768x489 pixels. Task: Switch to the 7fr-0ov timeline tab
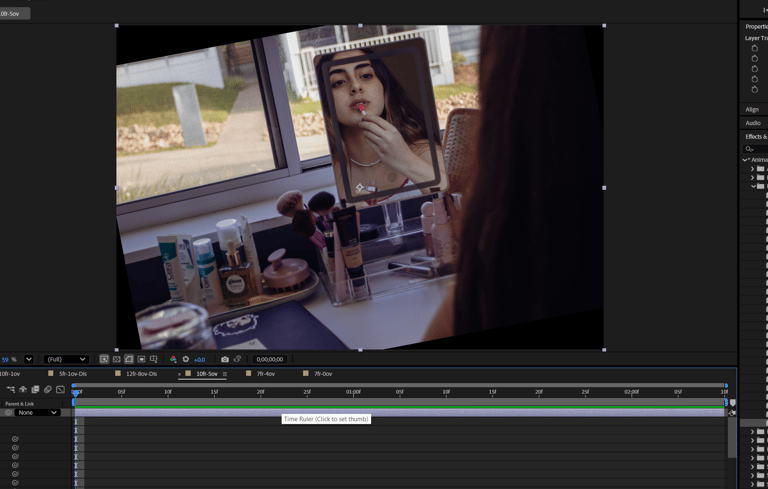tap(323, 374)
